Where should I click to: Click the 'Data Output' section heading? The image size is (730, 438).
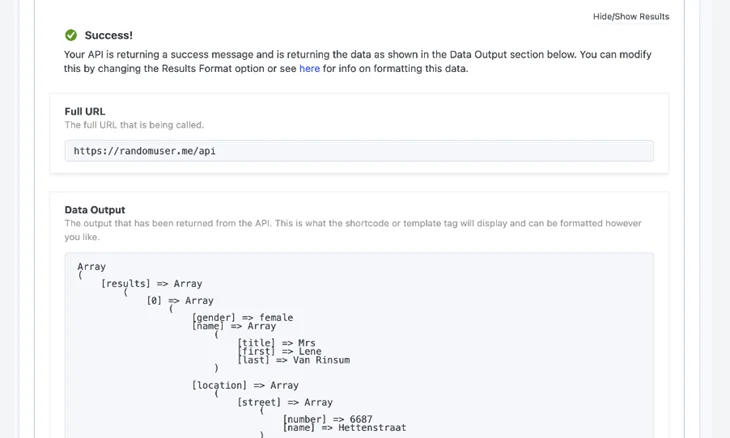point(95,210)
